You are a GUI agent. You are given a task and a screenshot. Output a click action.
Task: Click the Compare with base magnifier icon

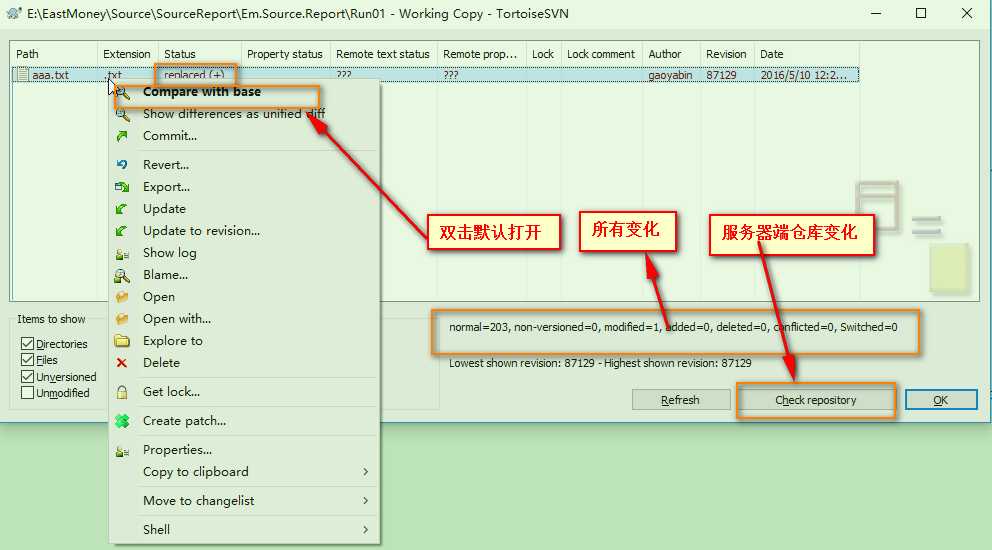(x=123, y=93)
